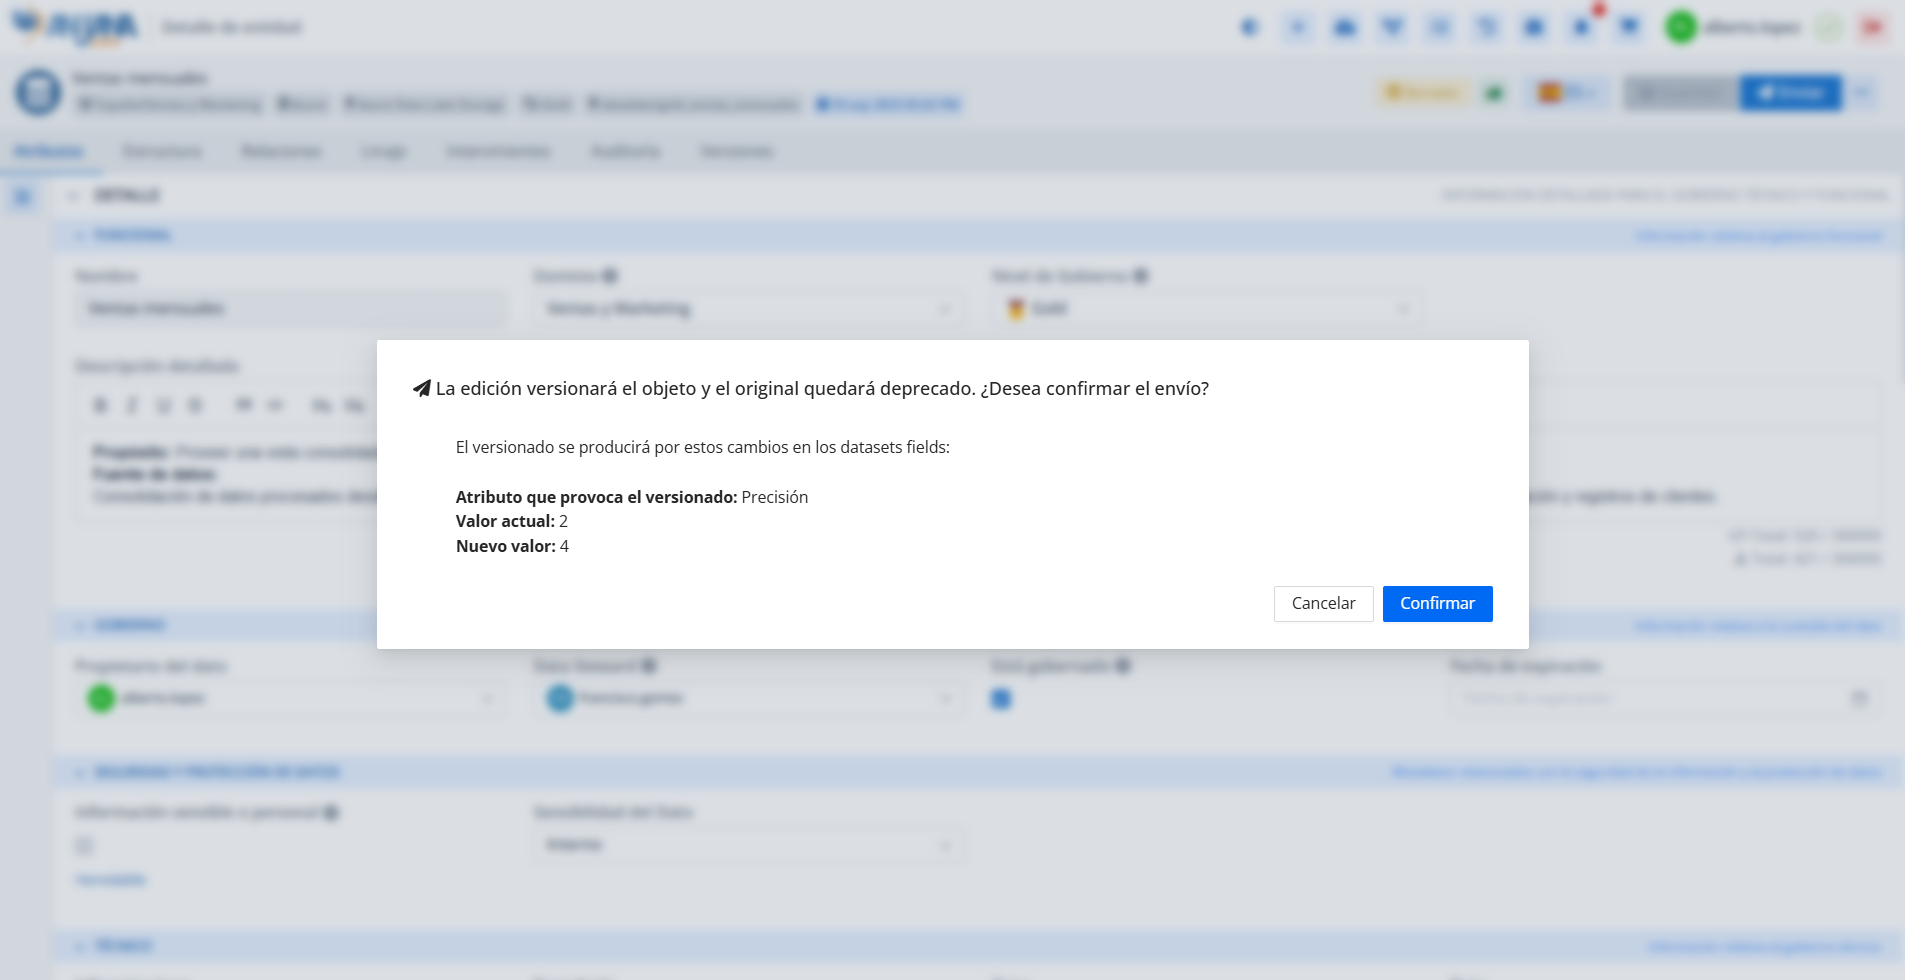Expand the Nivel de Gobierno Gold dropdown

pos(1206,309)
